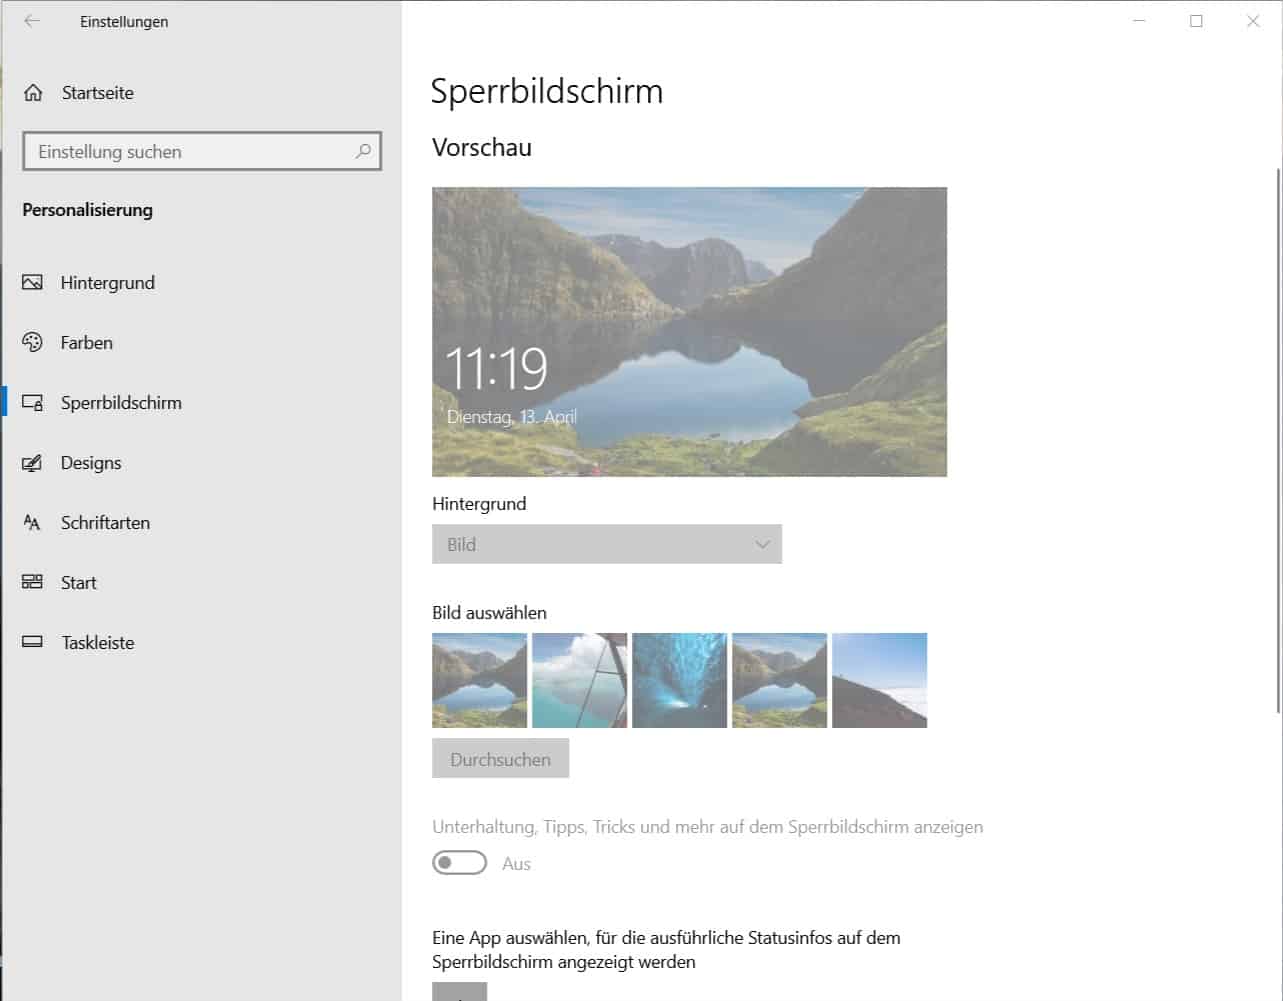Disable Unterhaltung und Tipps toggle
The width and height of the screenshot is (1283, 1001).
pyautogui.click(x=459, y=862)
